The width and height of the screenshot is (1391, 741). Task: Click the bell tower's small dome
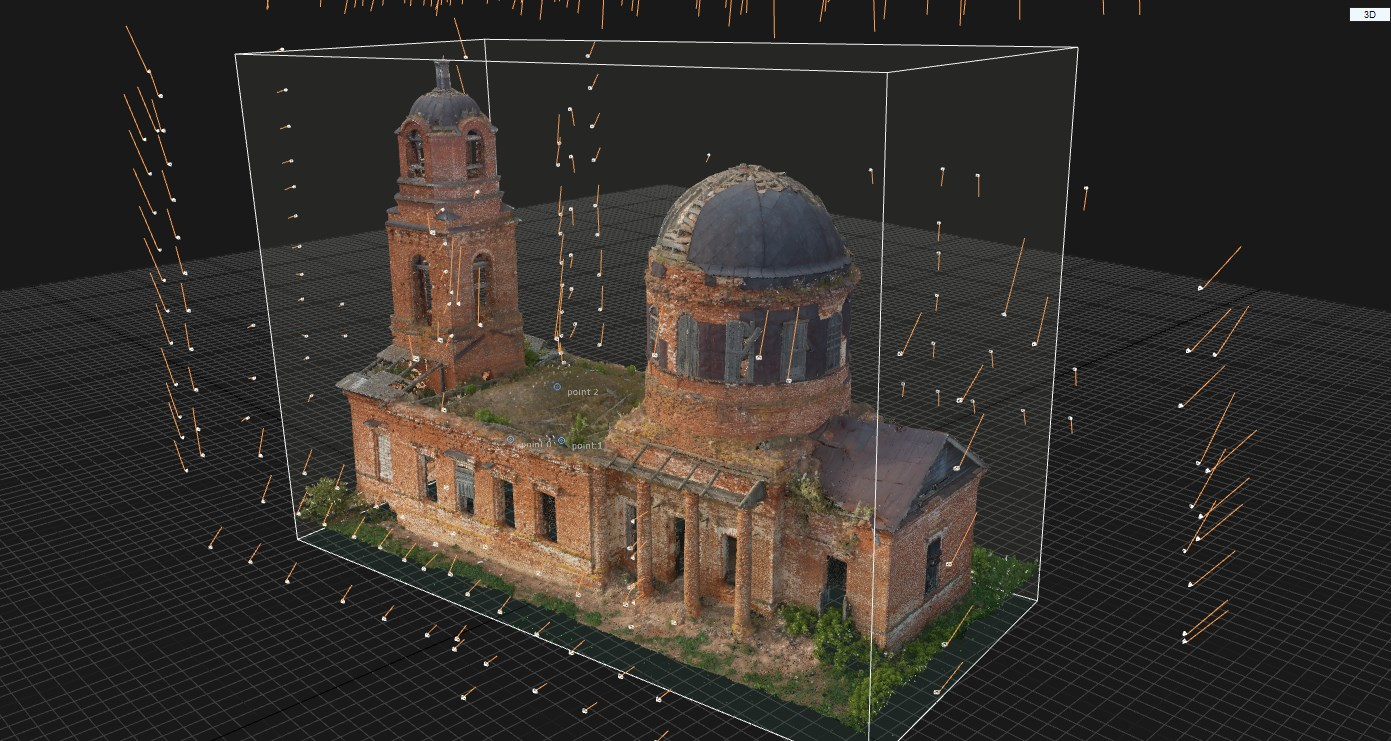tap(444, 106)
